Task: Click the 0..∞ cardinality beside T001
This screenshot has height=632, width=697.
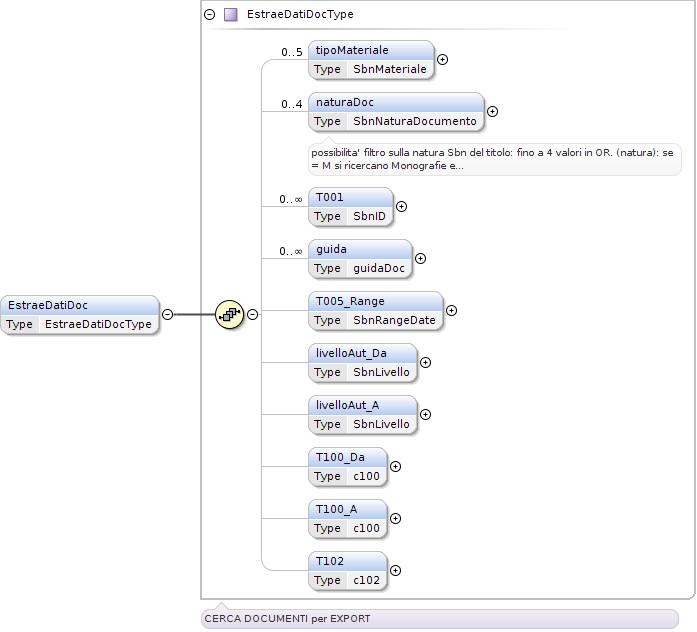Action: 291,200
